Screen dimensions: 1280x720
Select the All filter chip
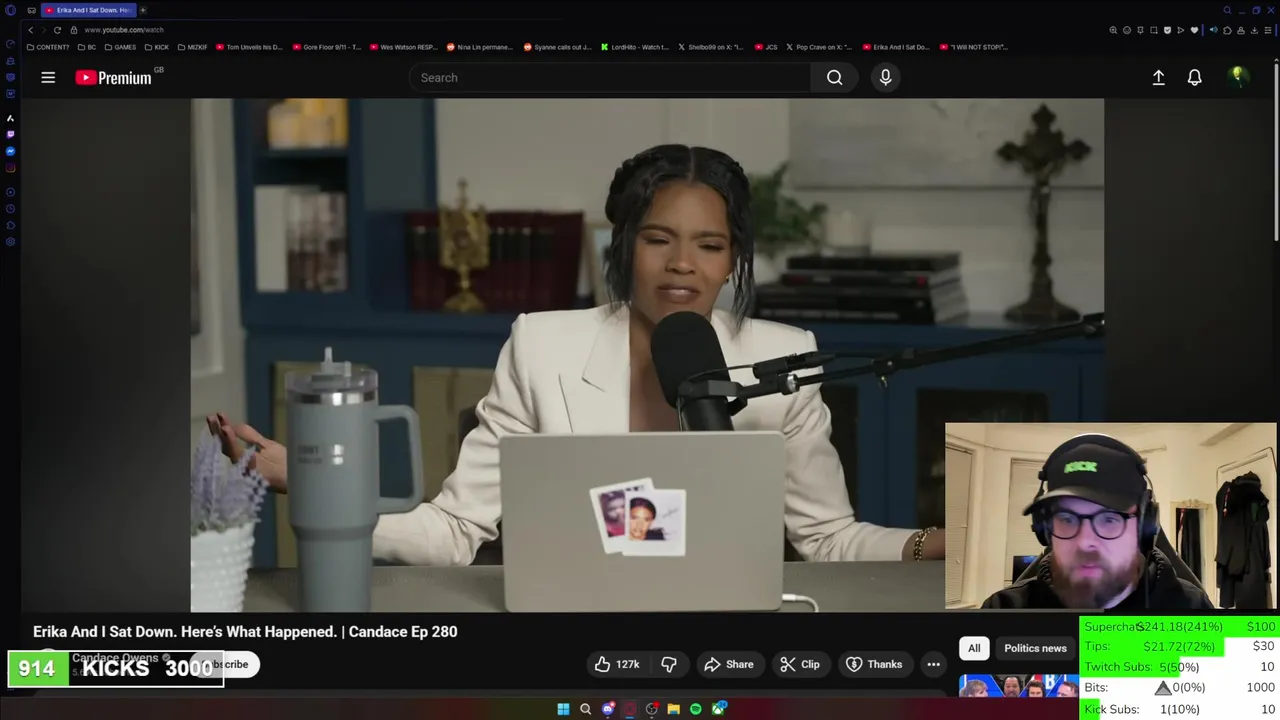point(974,648)
